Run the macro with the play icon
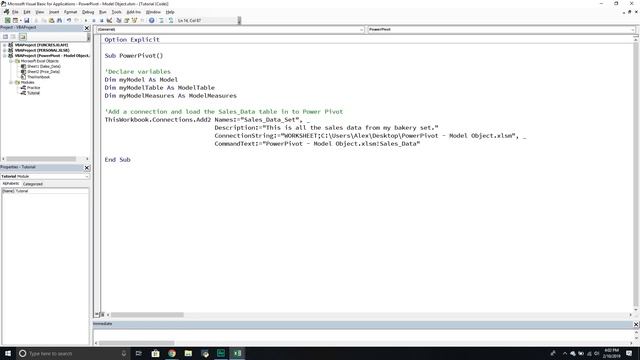640x360 pixels. (x=86, y=20)
